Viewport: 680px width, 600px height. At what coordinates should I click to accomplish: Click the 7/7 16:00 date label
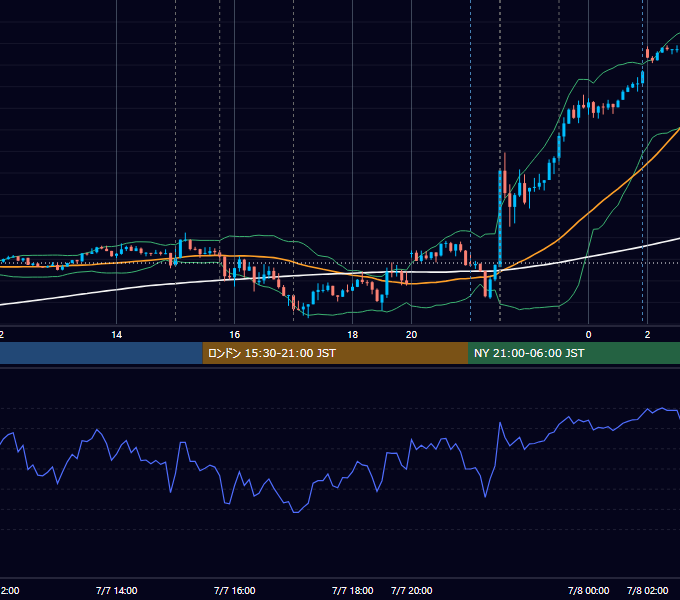[235, 590]
